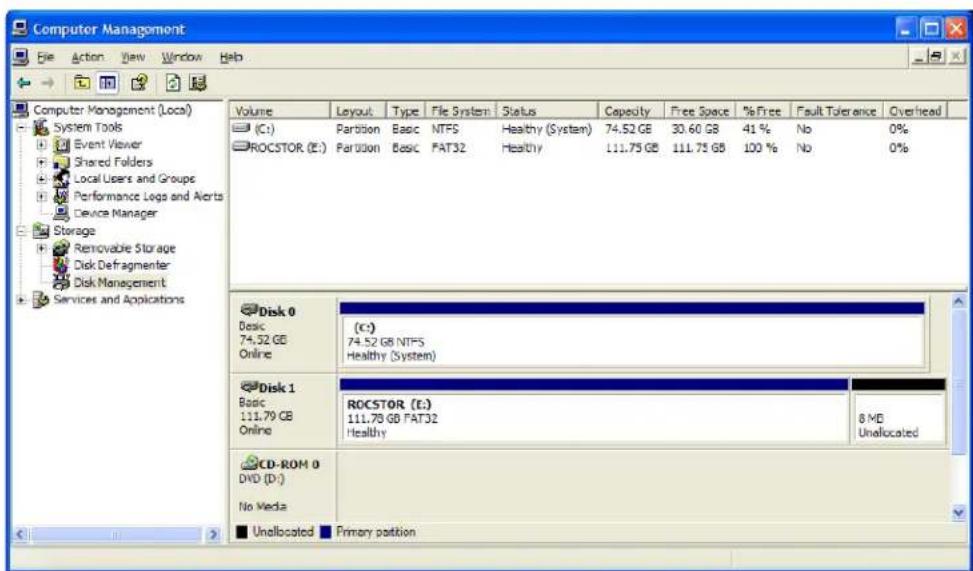
Task: Select the ROCSTOR (E:) FAT32 partition block
Action: pos(593,411)
